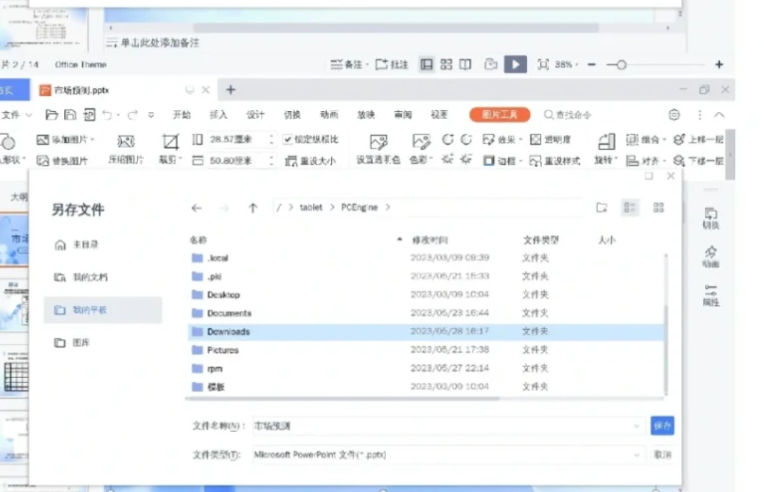Click the Cancel (取消) button in the dialog

[x=662, y=454]
